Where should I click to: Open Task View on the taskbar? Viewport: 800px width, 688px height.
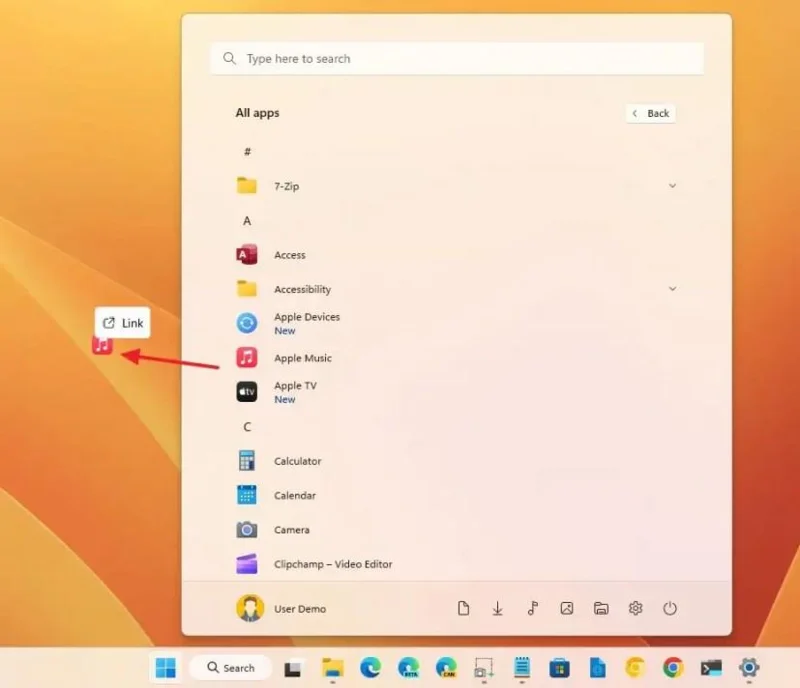coord(292,668)
